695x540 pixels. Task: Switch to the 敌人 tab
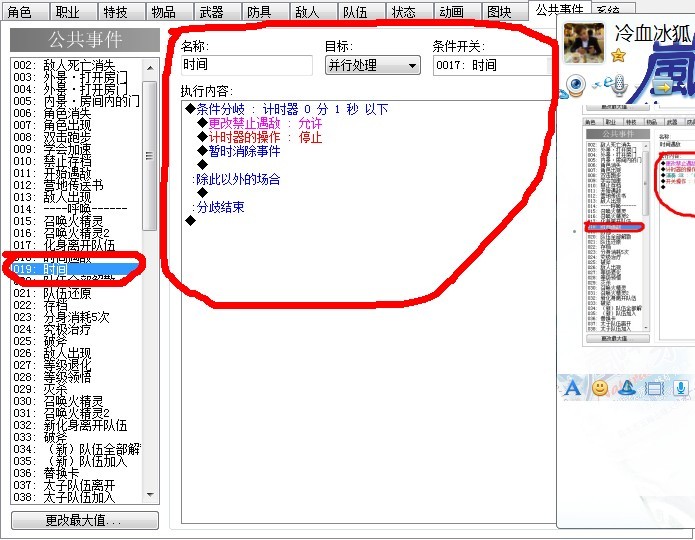point(313,11)
